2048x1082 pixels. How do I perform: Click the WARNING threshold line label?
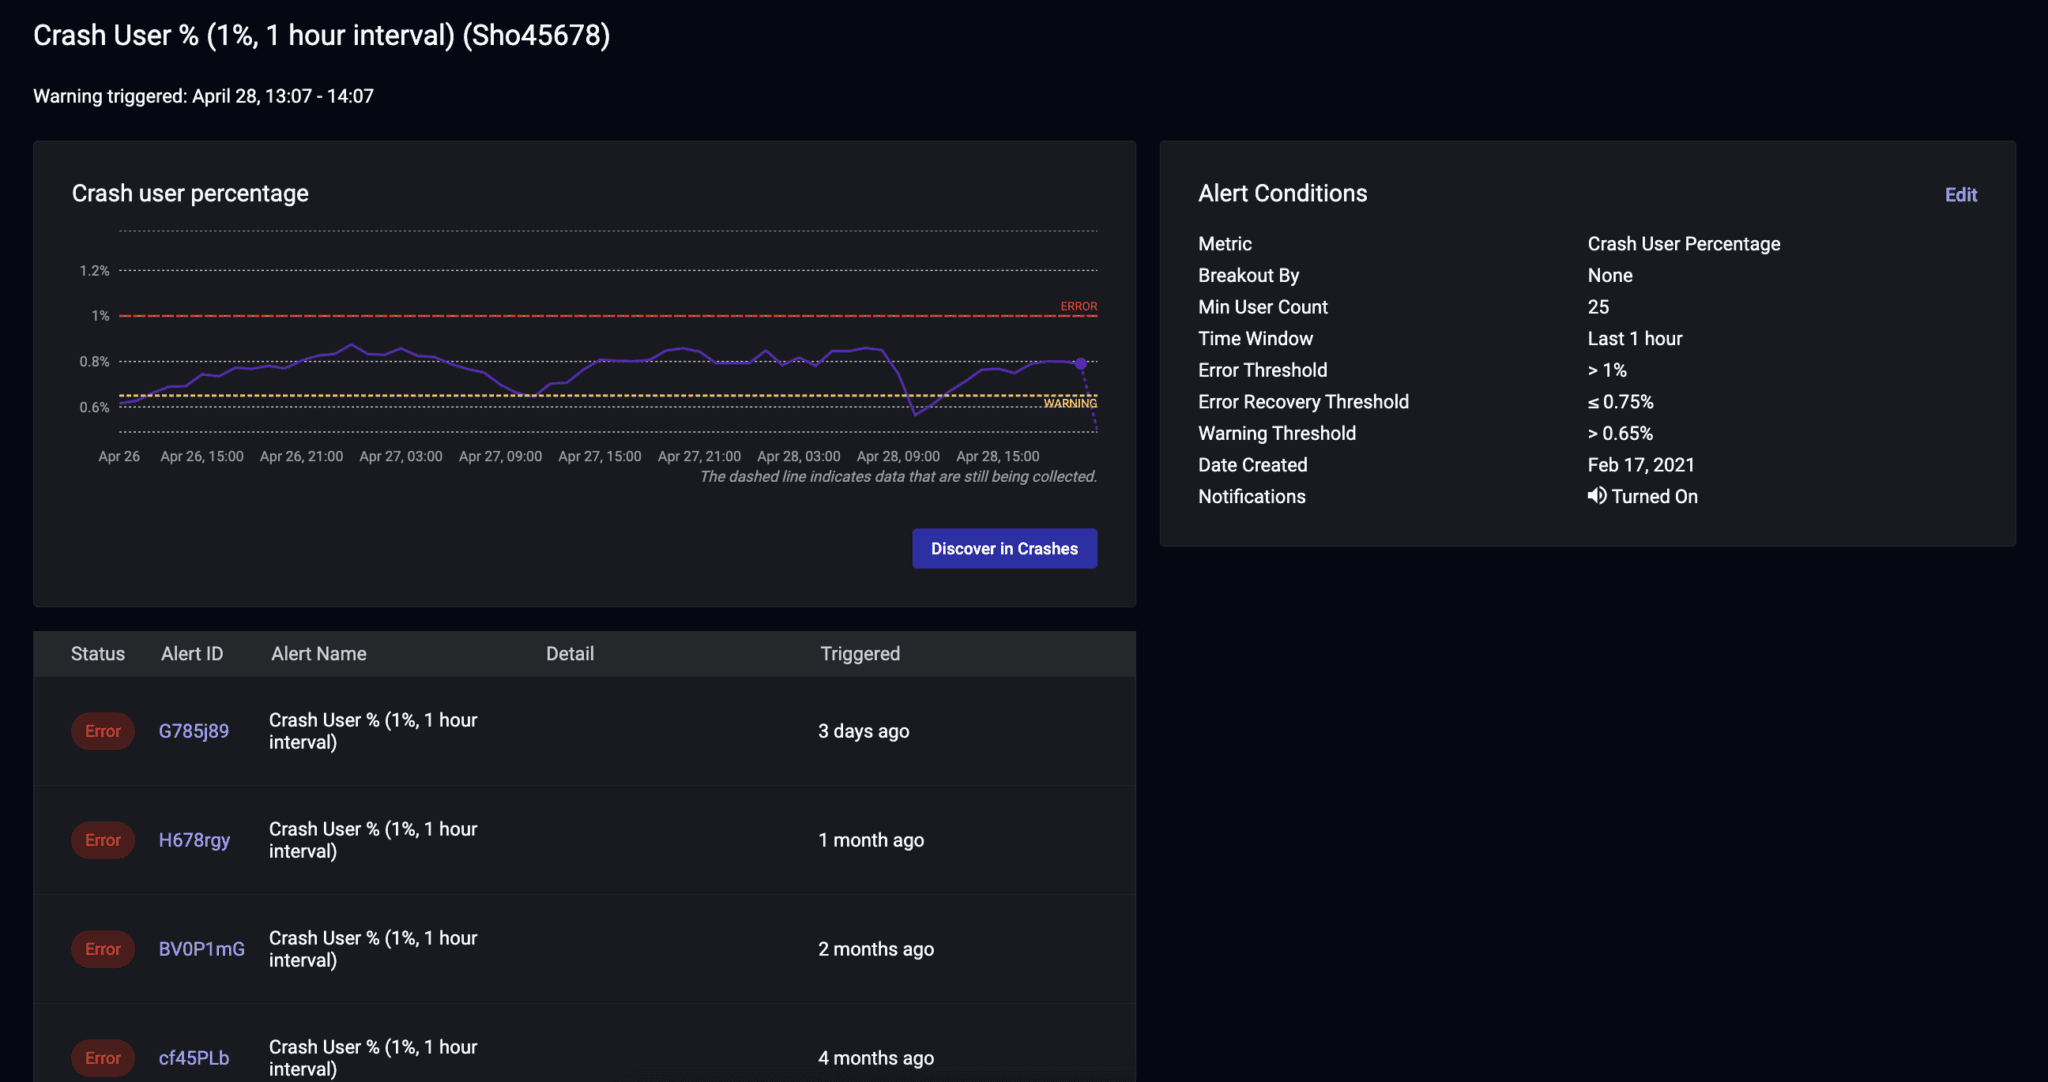(1070, 403)
